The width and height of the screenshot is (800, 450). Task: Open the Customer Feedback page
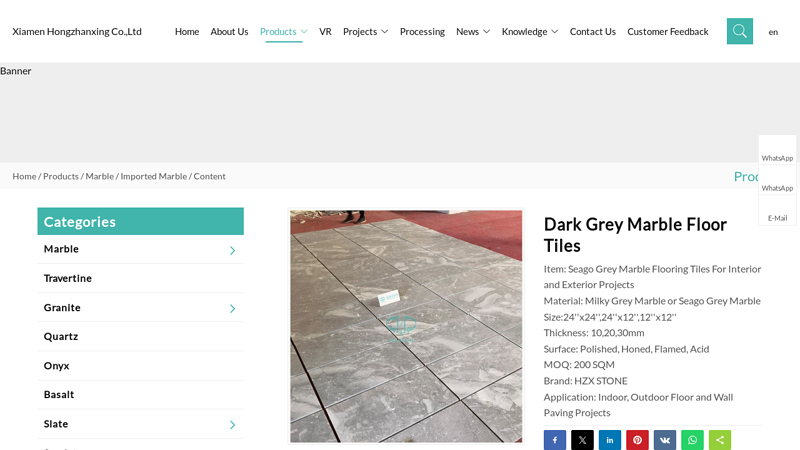tap(667, 32)
